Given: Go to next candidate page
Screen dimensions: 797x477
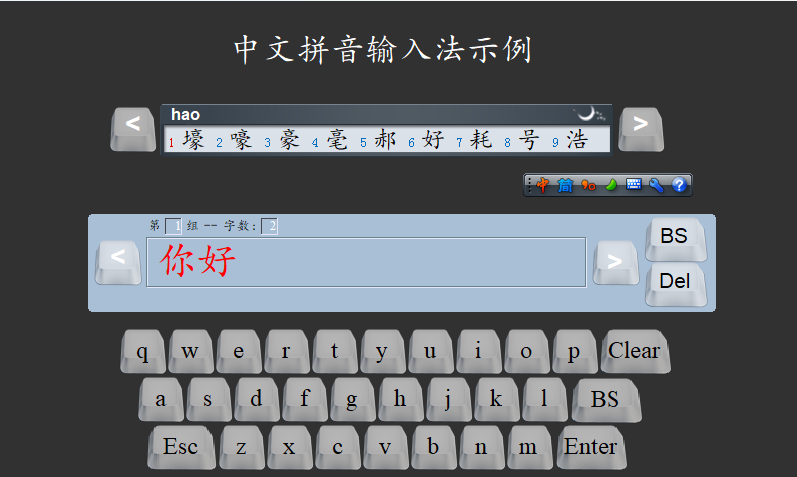Looking at the screenshot, I should point(641,128).
